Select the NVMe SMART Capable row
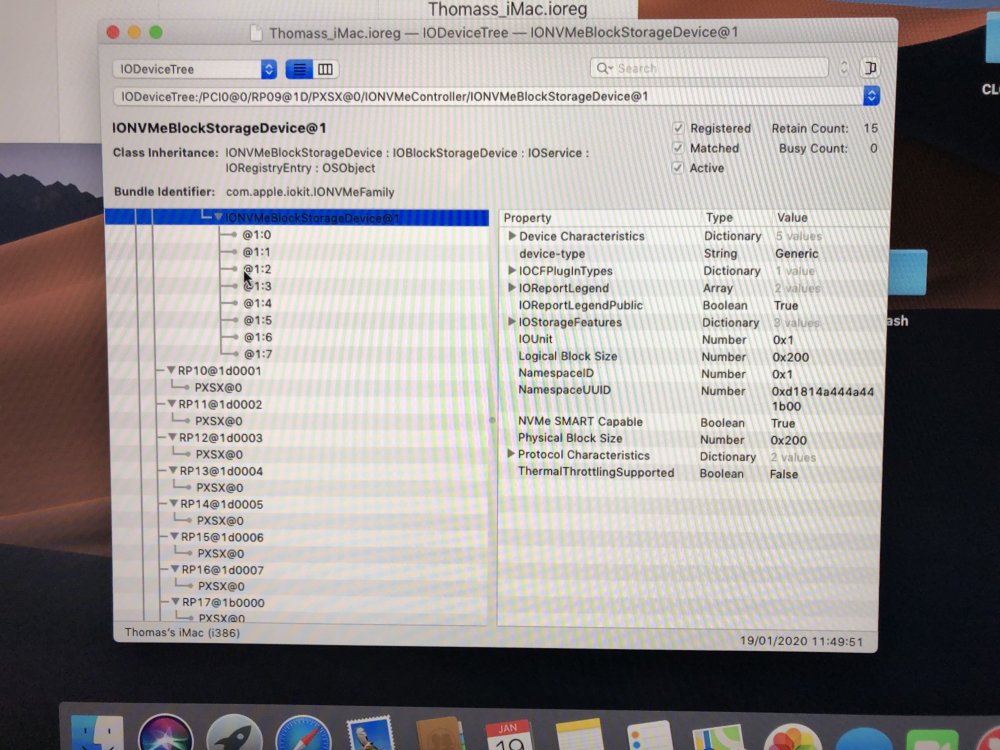Image resolution: width=1000 pixels, height=750 pixels. point(693,422)
